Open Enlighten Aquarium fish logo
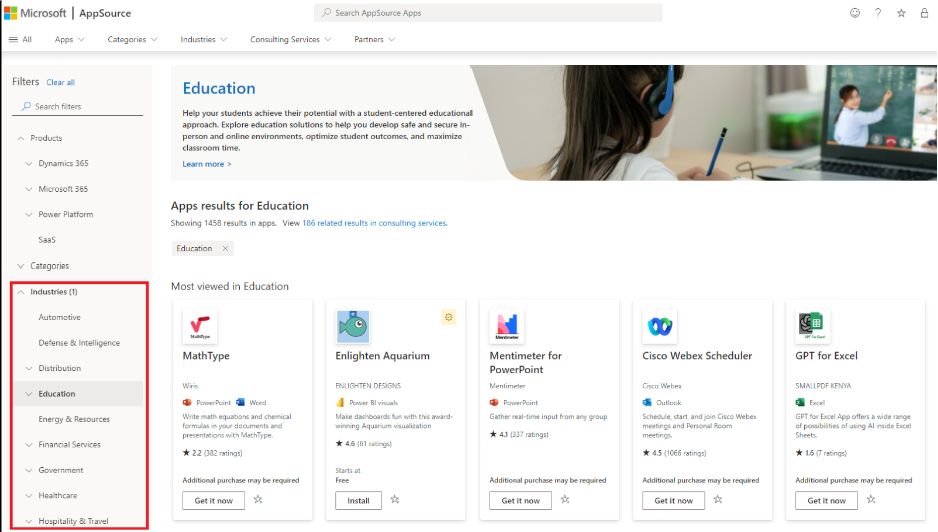The height and width of the screenshot is (532, 938). click(353, 326)
